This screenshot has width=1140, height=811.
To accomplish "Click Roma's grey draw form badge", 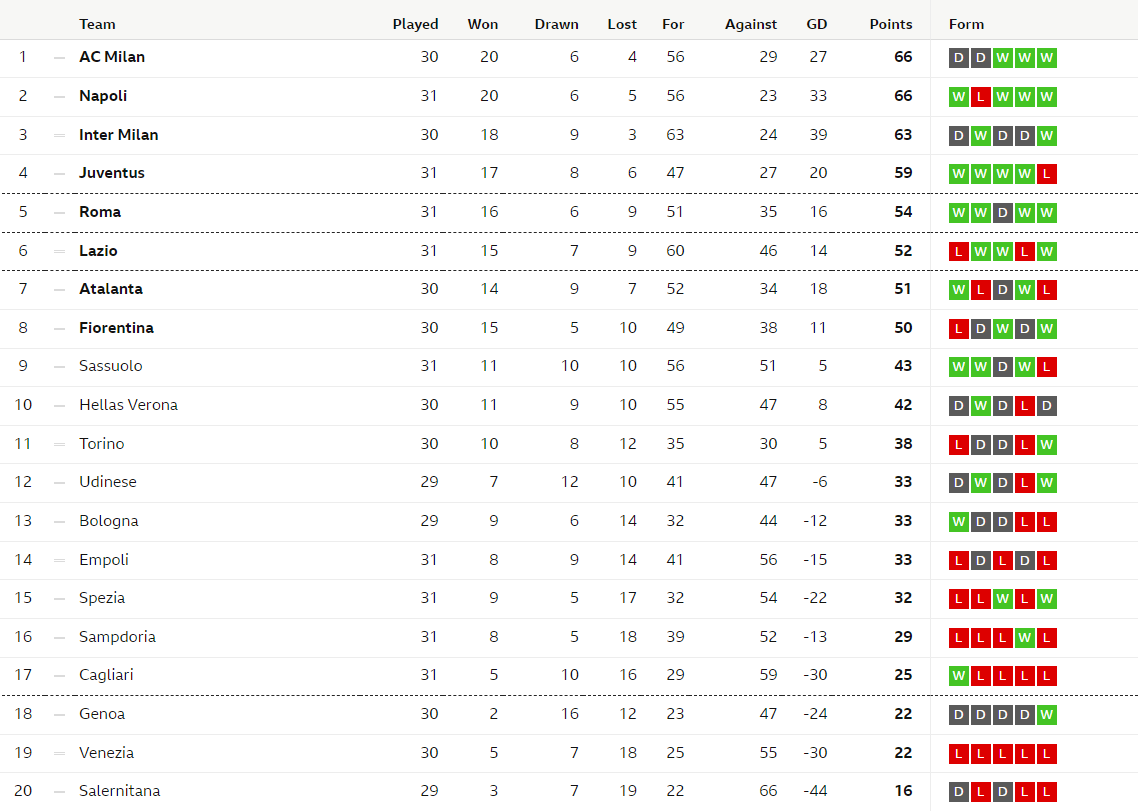I will pyautogui.click(x=1003, y=212).
